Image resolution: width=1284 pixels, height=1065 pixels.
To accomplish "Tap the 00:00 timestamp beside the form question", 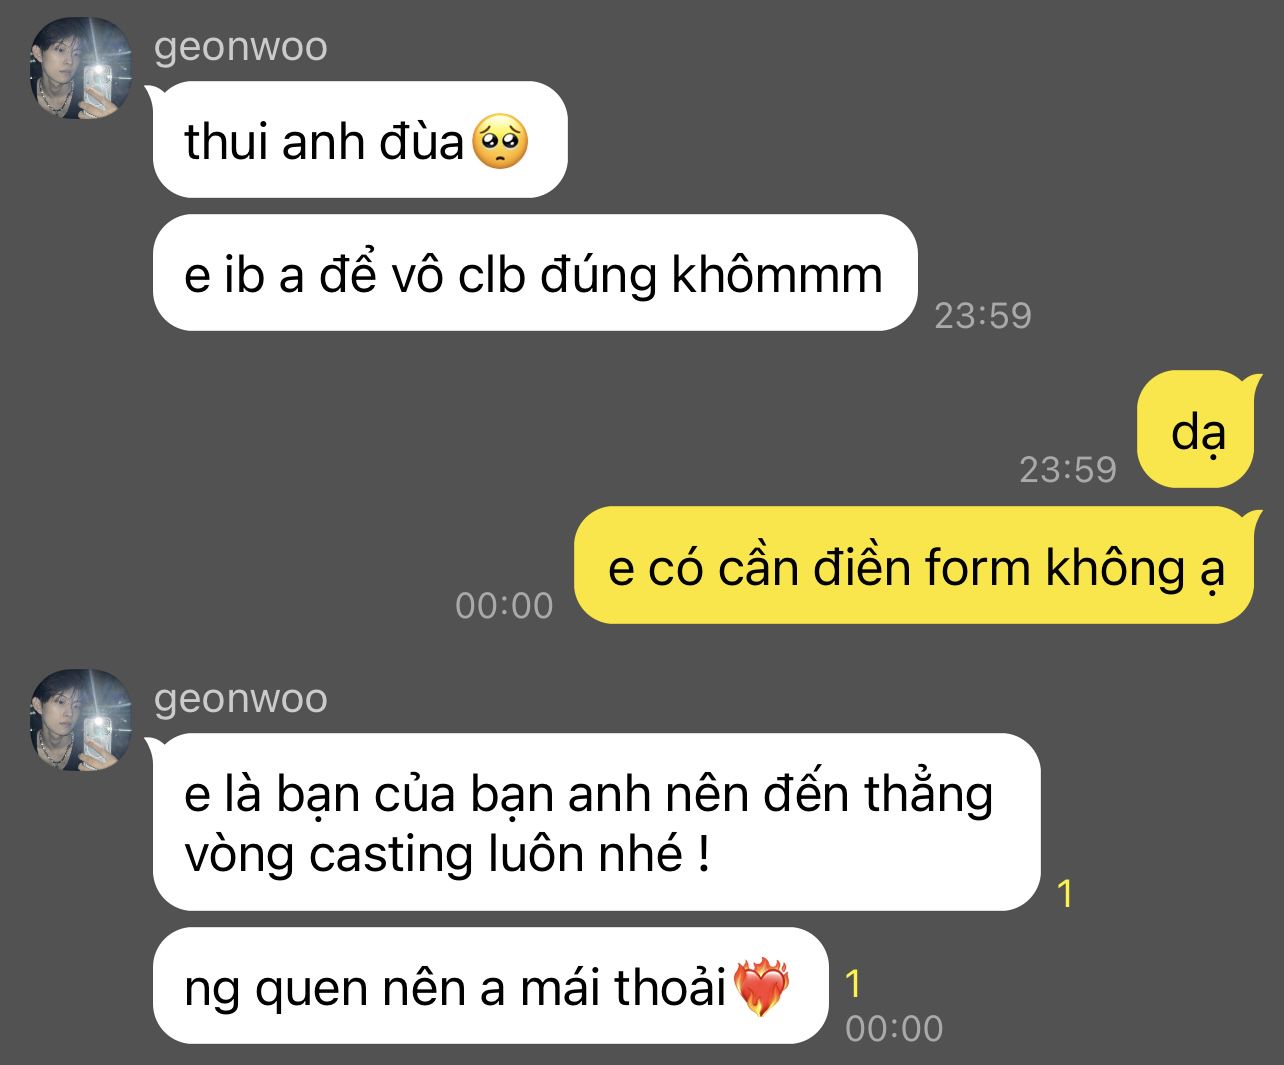I will pos(504,605).
